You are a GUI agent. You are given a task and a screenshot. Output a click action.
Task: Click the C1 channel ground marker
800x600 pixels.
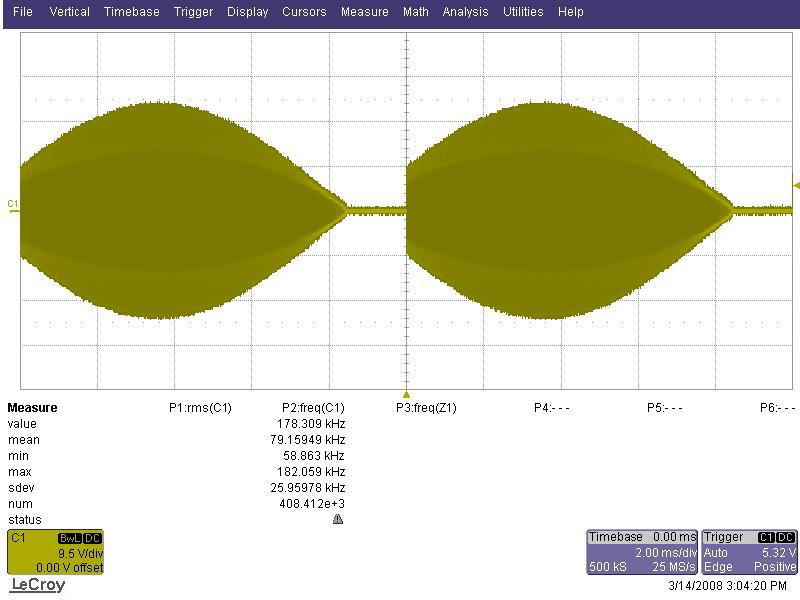pyautogui.click(x=13, y=205)
